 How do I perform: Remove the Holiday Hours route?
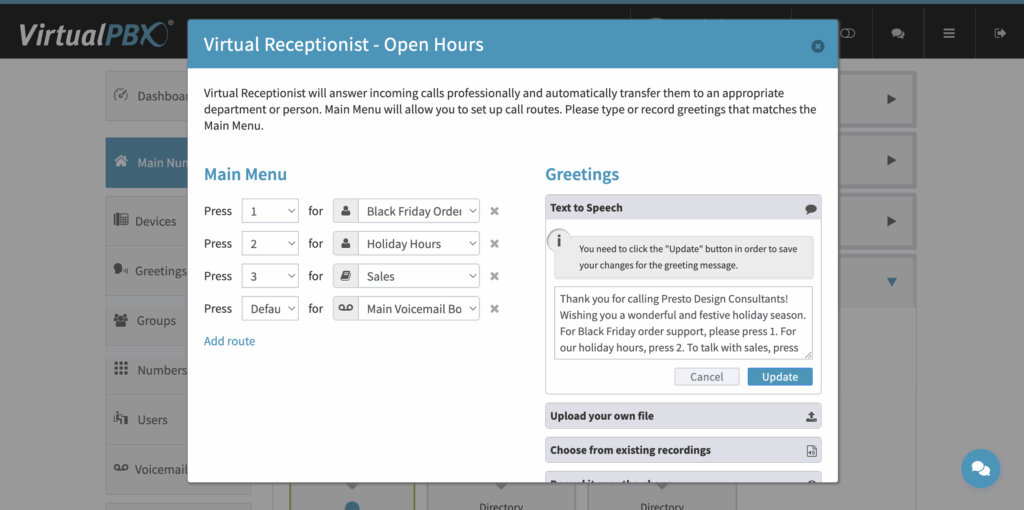point(494,244)
